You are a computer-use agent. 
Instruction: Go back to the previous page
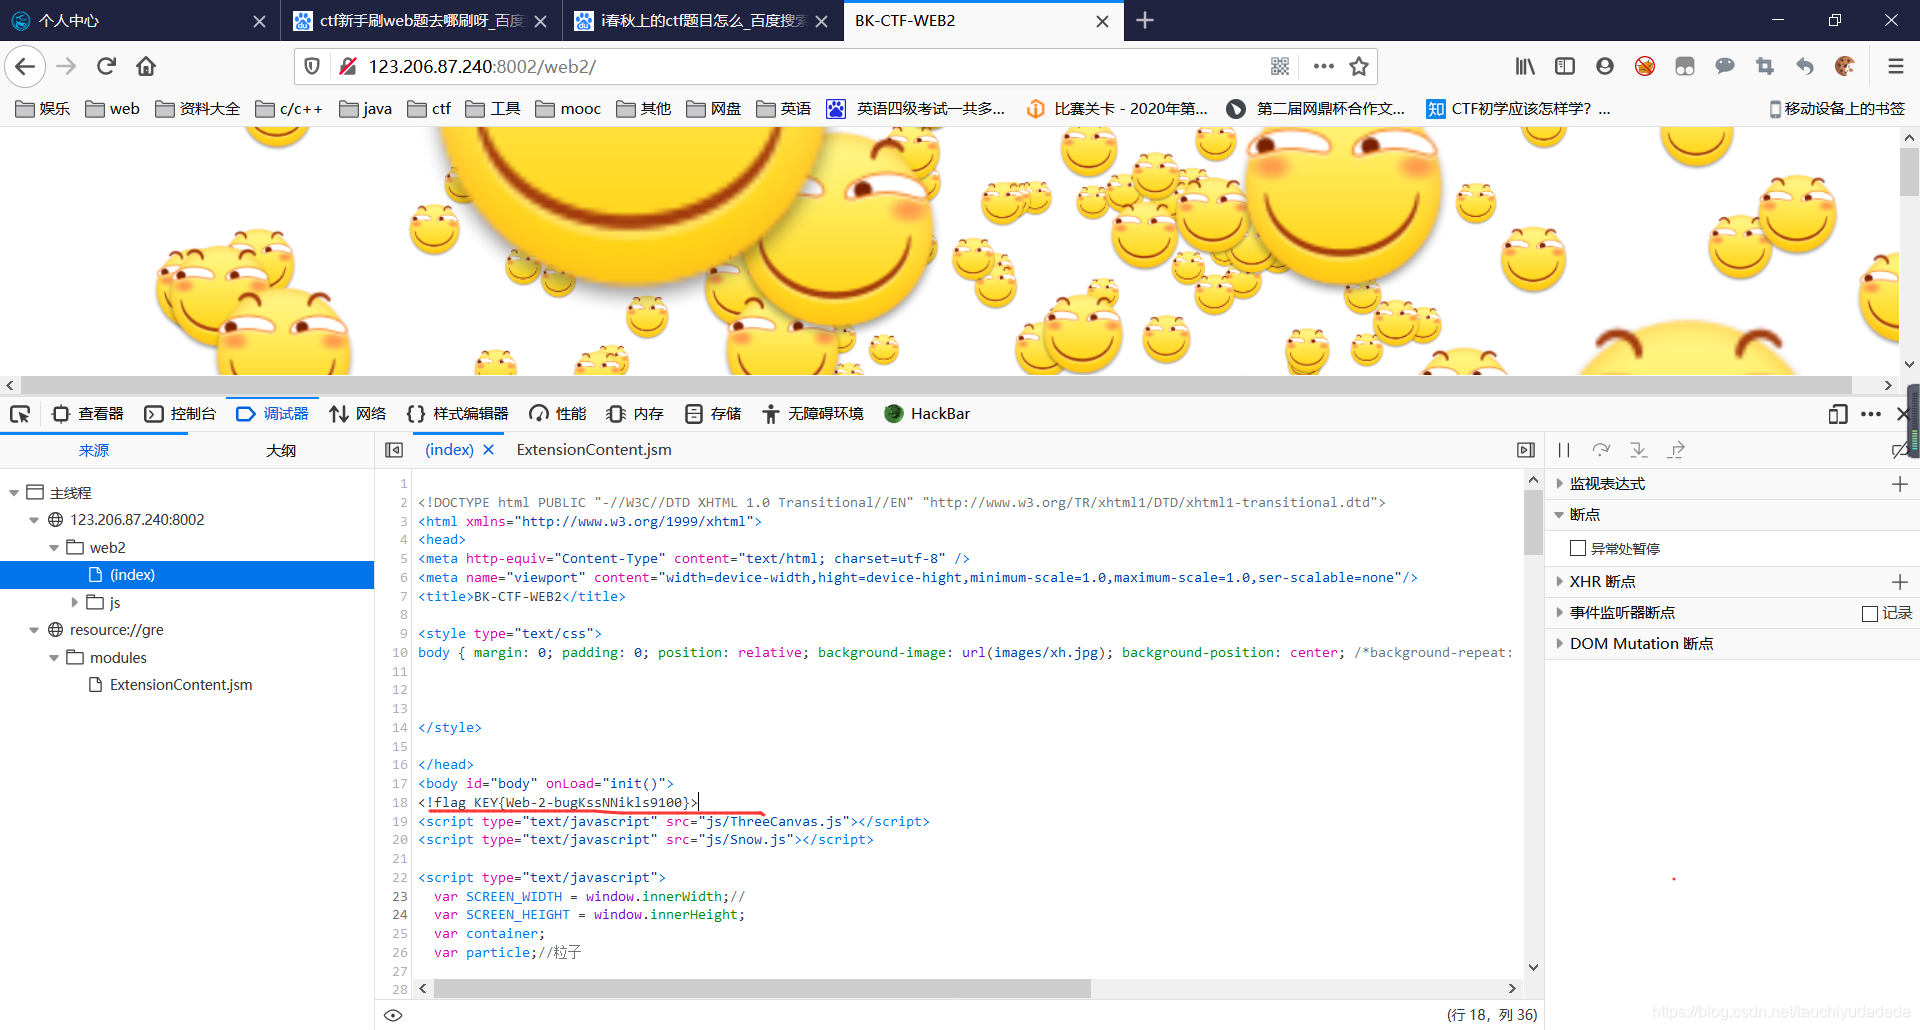pyautogui.click(x=25, y=66)
